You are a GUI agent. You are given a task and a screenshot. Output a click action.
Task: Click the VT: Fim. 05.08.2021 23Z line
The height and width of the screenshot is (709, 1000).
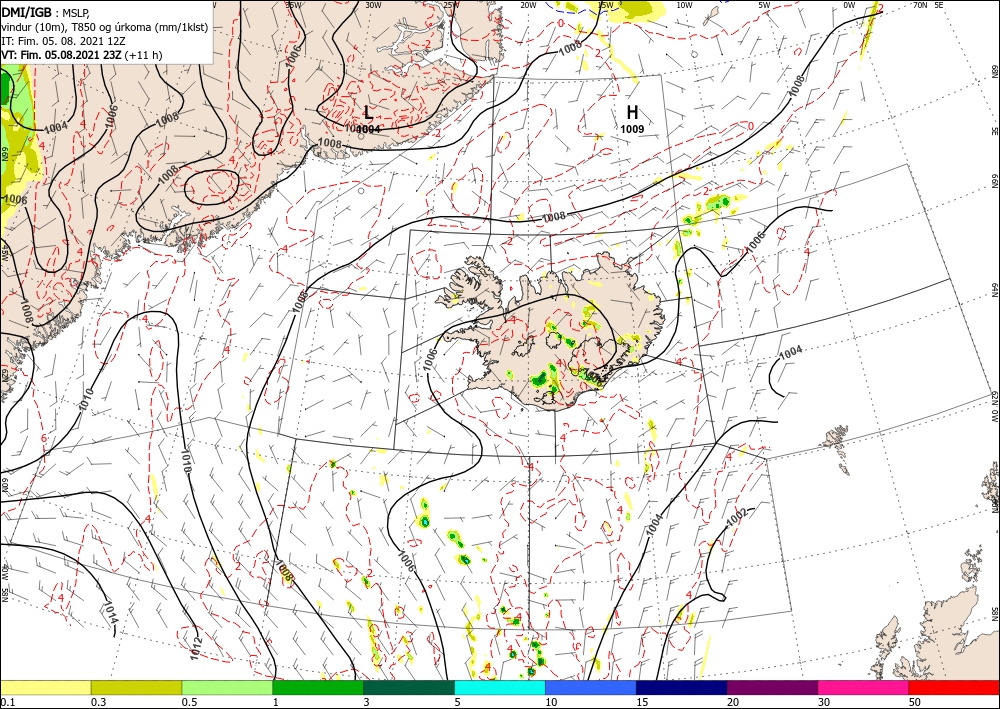(82, 55)
